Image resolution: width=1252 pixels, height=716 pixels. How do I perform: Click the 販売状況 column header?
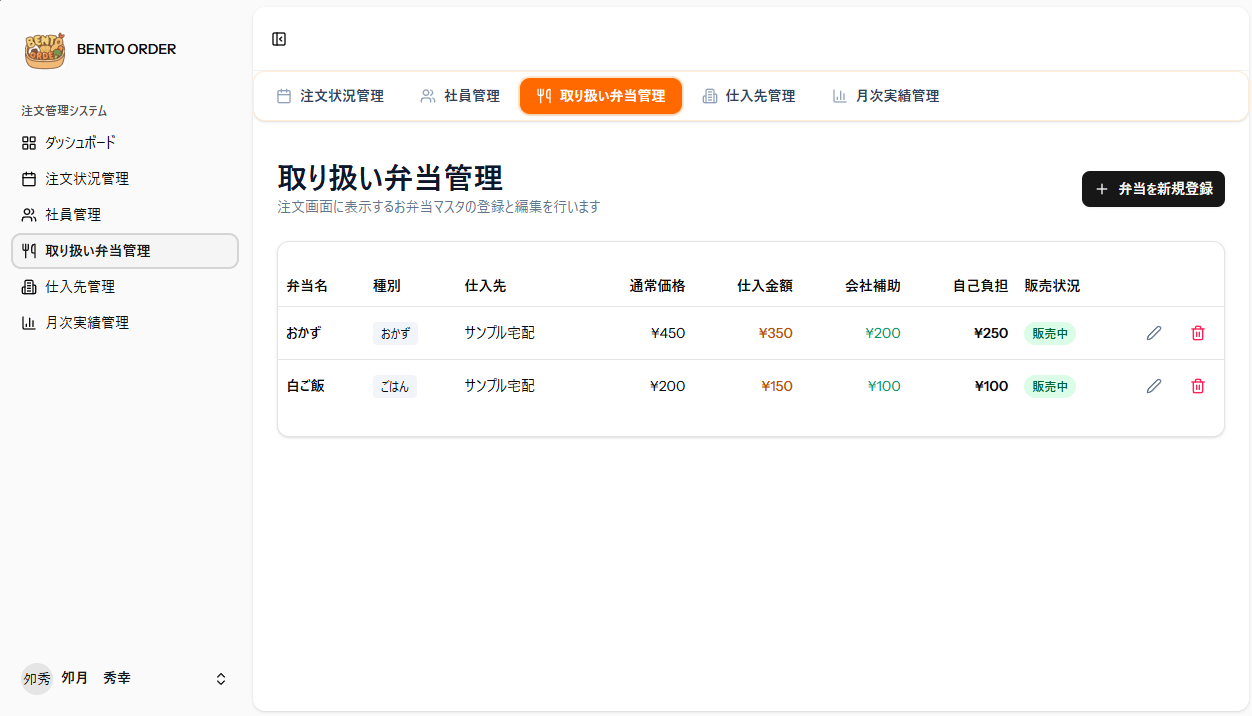(x=1052, y=286)
